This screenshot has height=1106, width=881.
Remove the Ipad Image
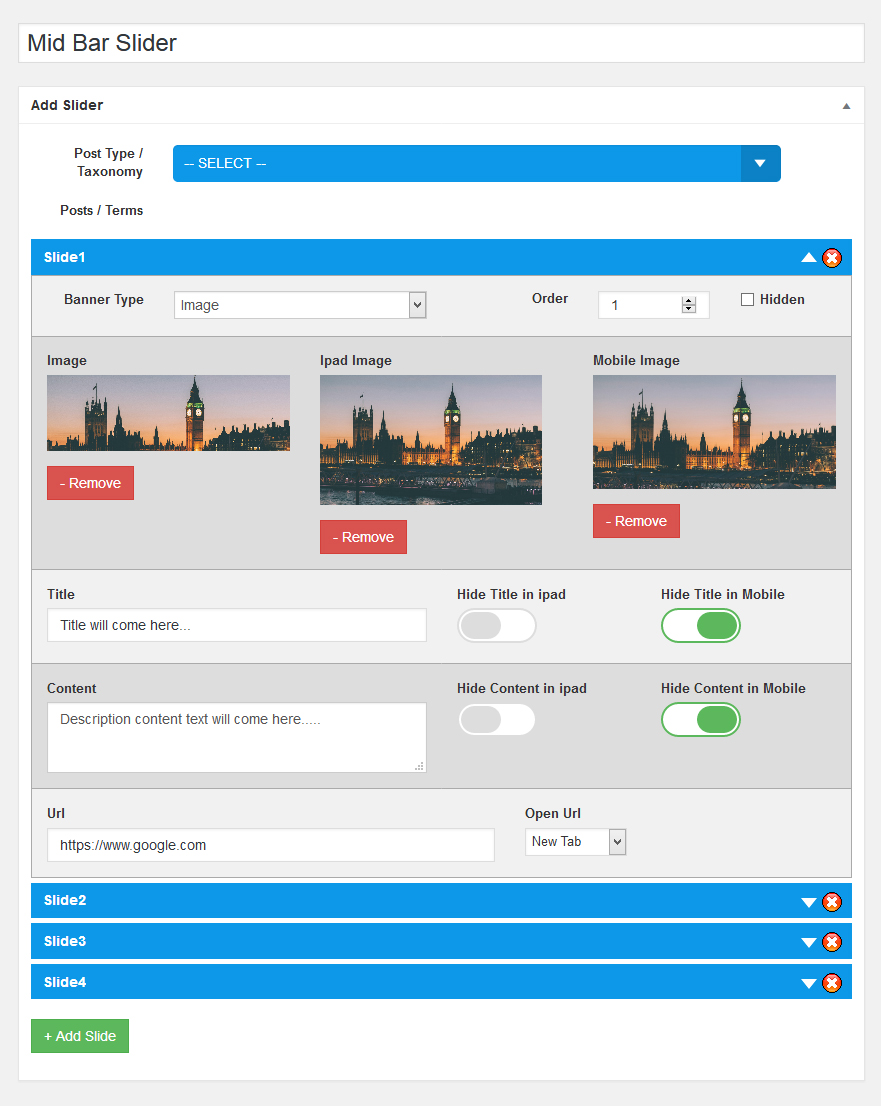(x=363, y=537)
